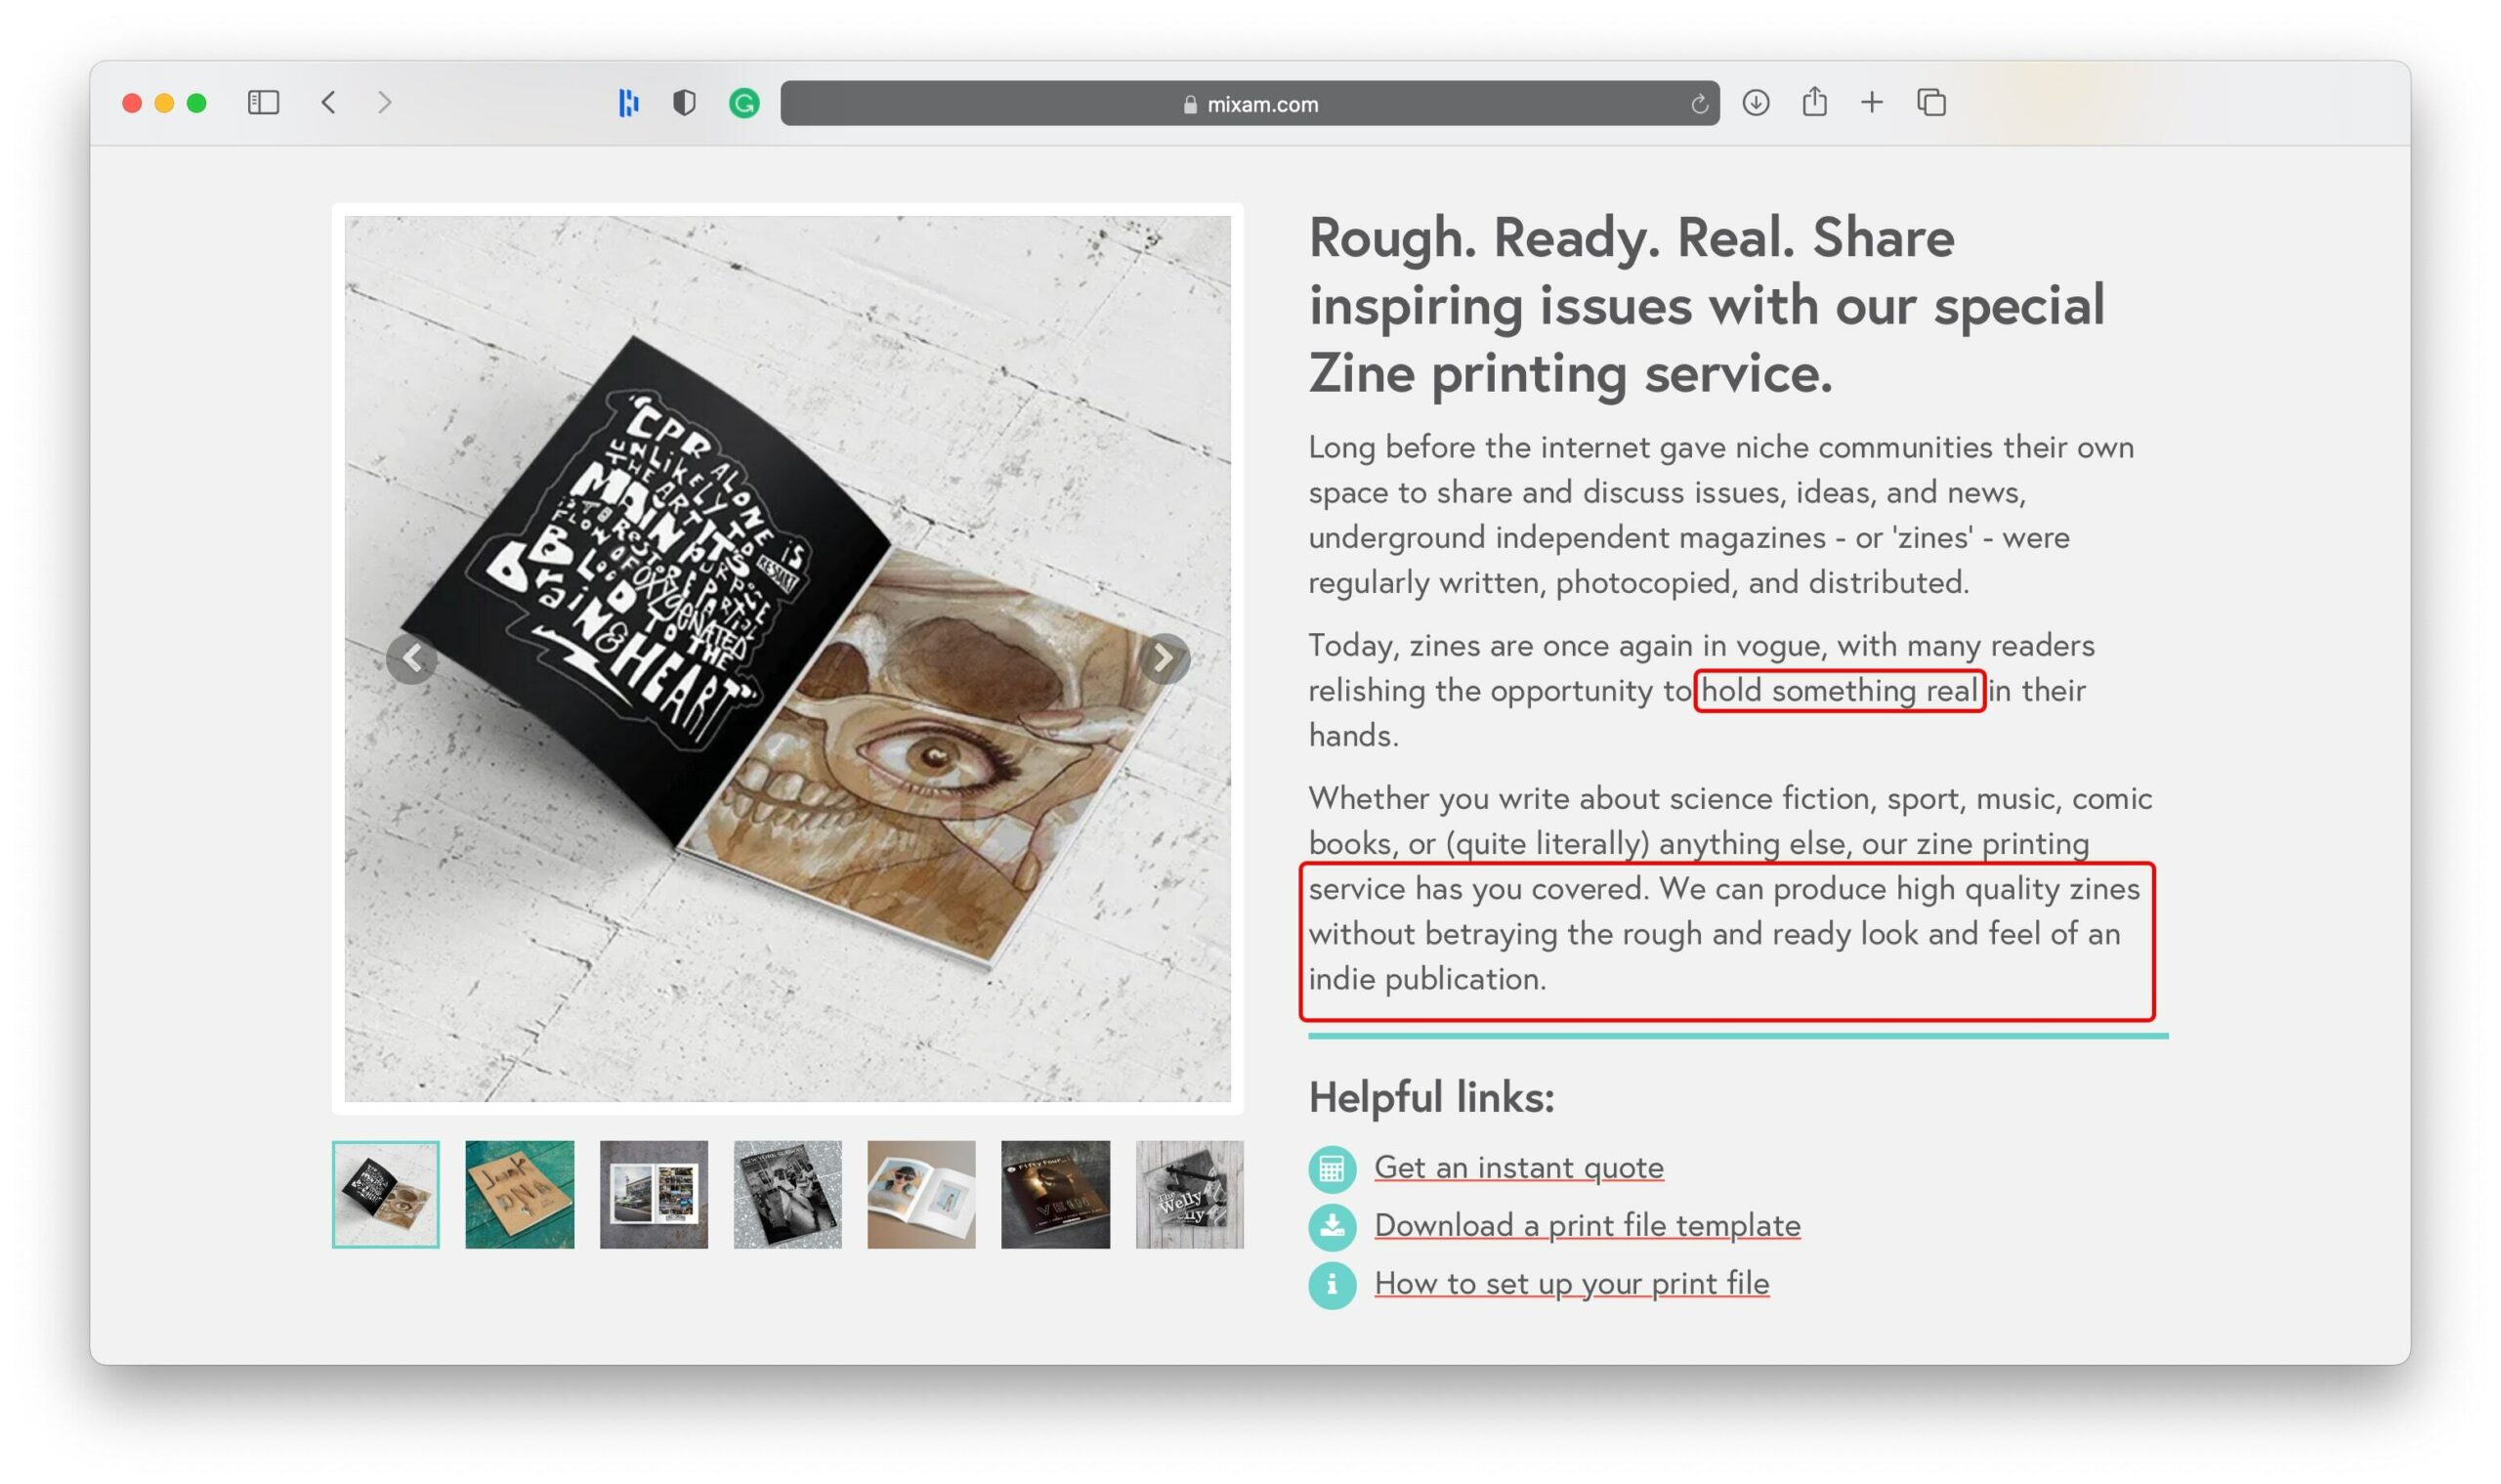Click the info icon next to print file setup

[1330, 1285]
